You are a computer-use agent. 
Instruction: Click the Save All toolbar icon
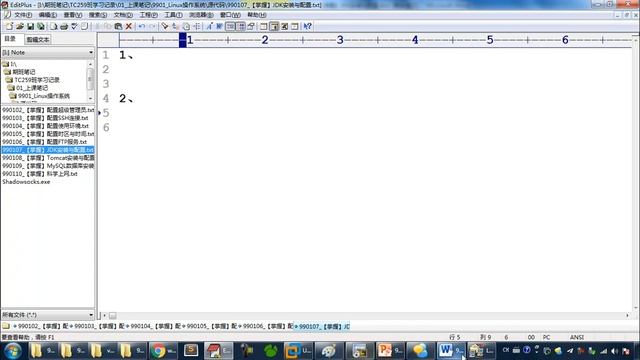pyautogui.click(x=41, y=26)
